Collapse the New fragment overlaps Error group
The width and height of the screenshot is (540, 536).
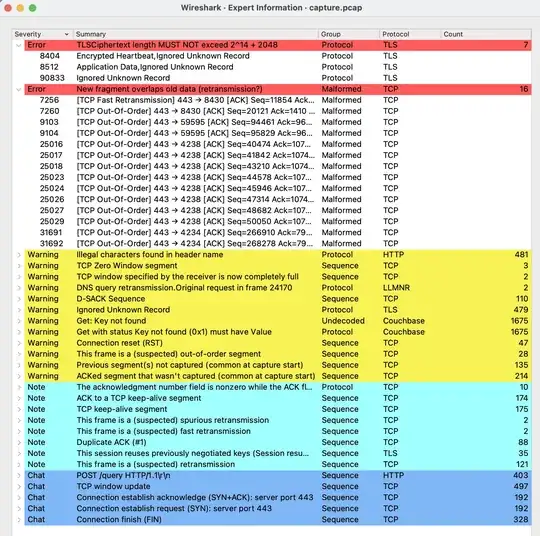coord(19,89)
